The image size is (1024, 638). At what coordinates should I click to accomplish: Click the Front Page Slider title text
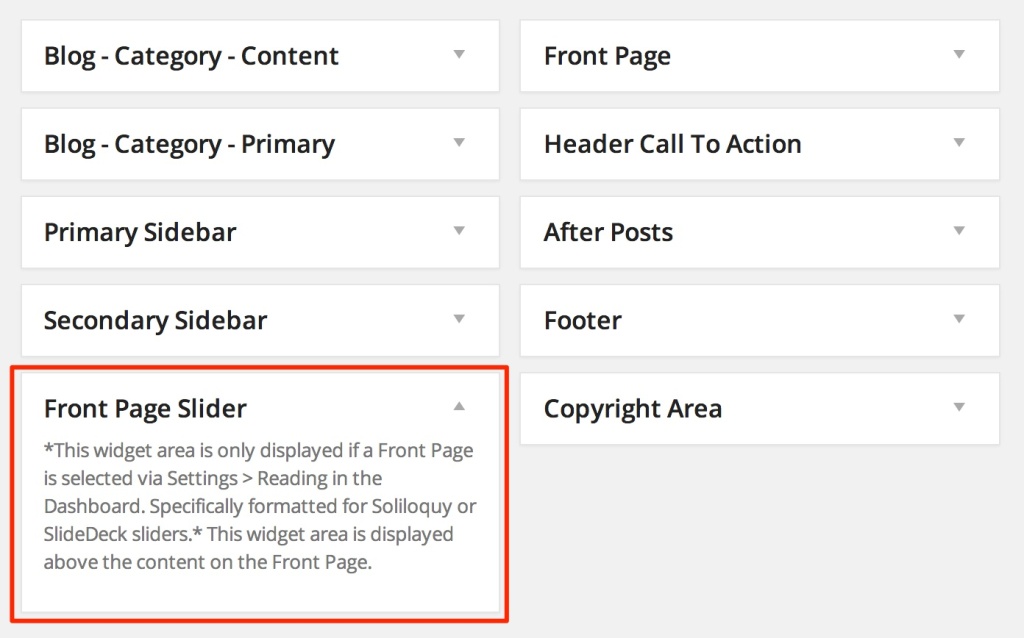click(146, 408)
